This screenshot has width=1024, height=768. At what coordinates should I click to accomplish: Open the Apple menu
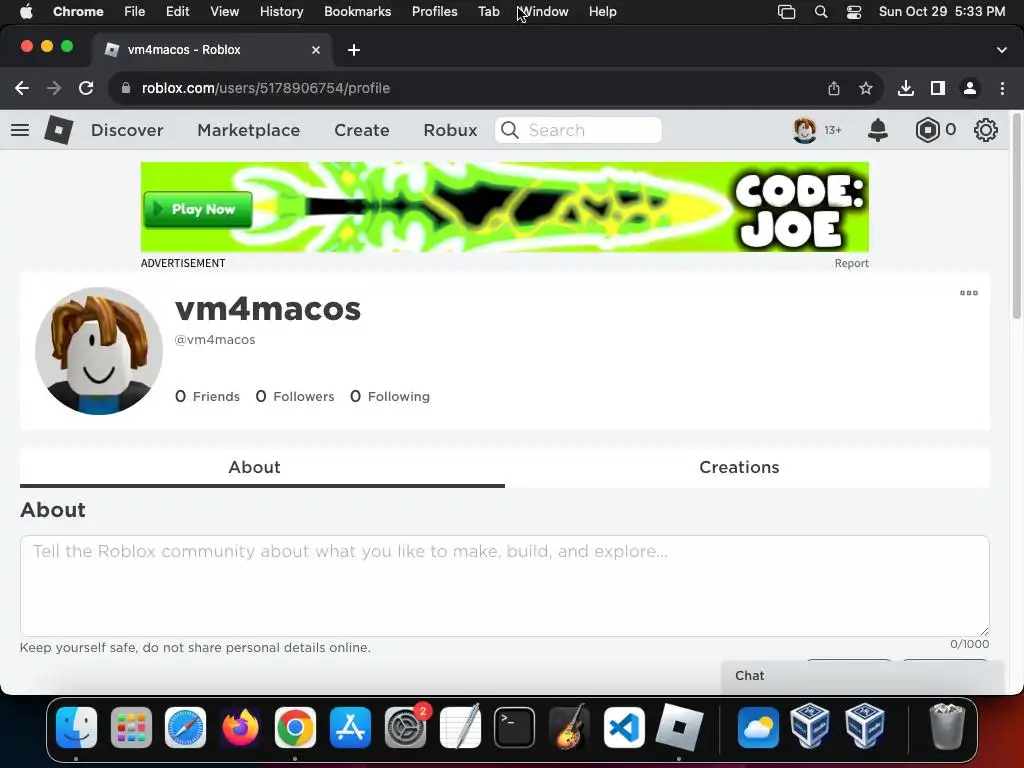coord(26,12)
